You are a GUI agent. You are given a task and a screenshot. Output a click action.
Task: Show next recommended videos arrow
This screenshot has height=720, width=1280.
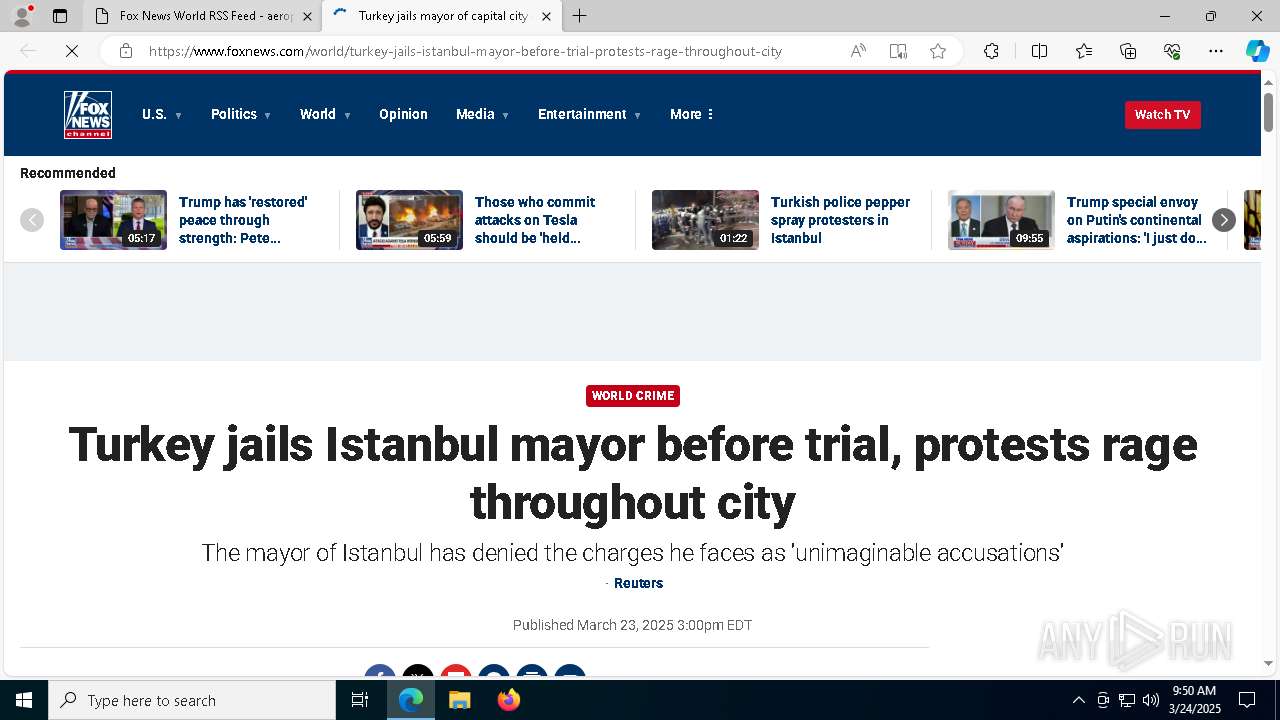pyautogui.click(x=1224, y=220)
